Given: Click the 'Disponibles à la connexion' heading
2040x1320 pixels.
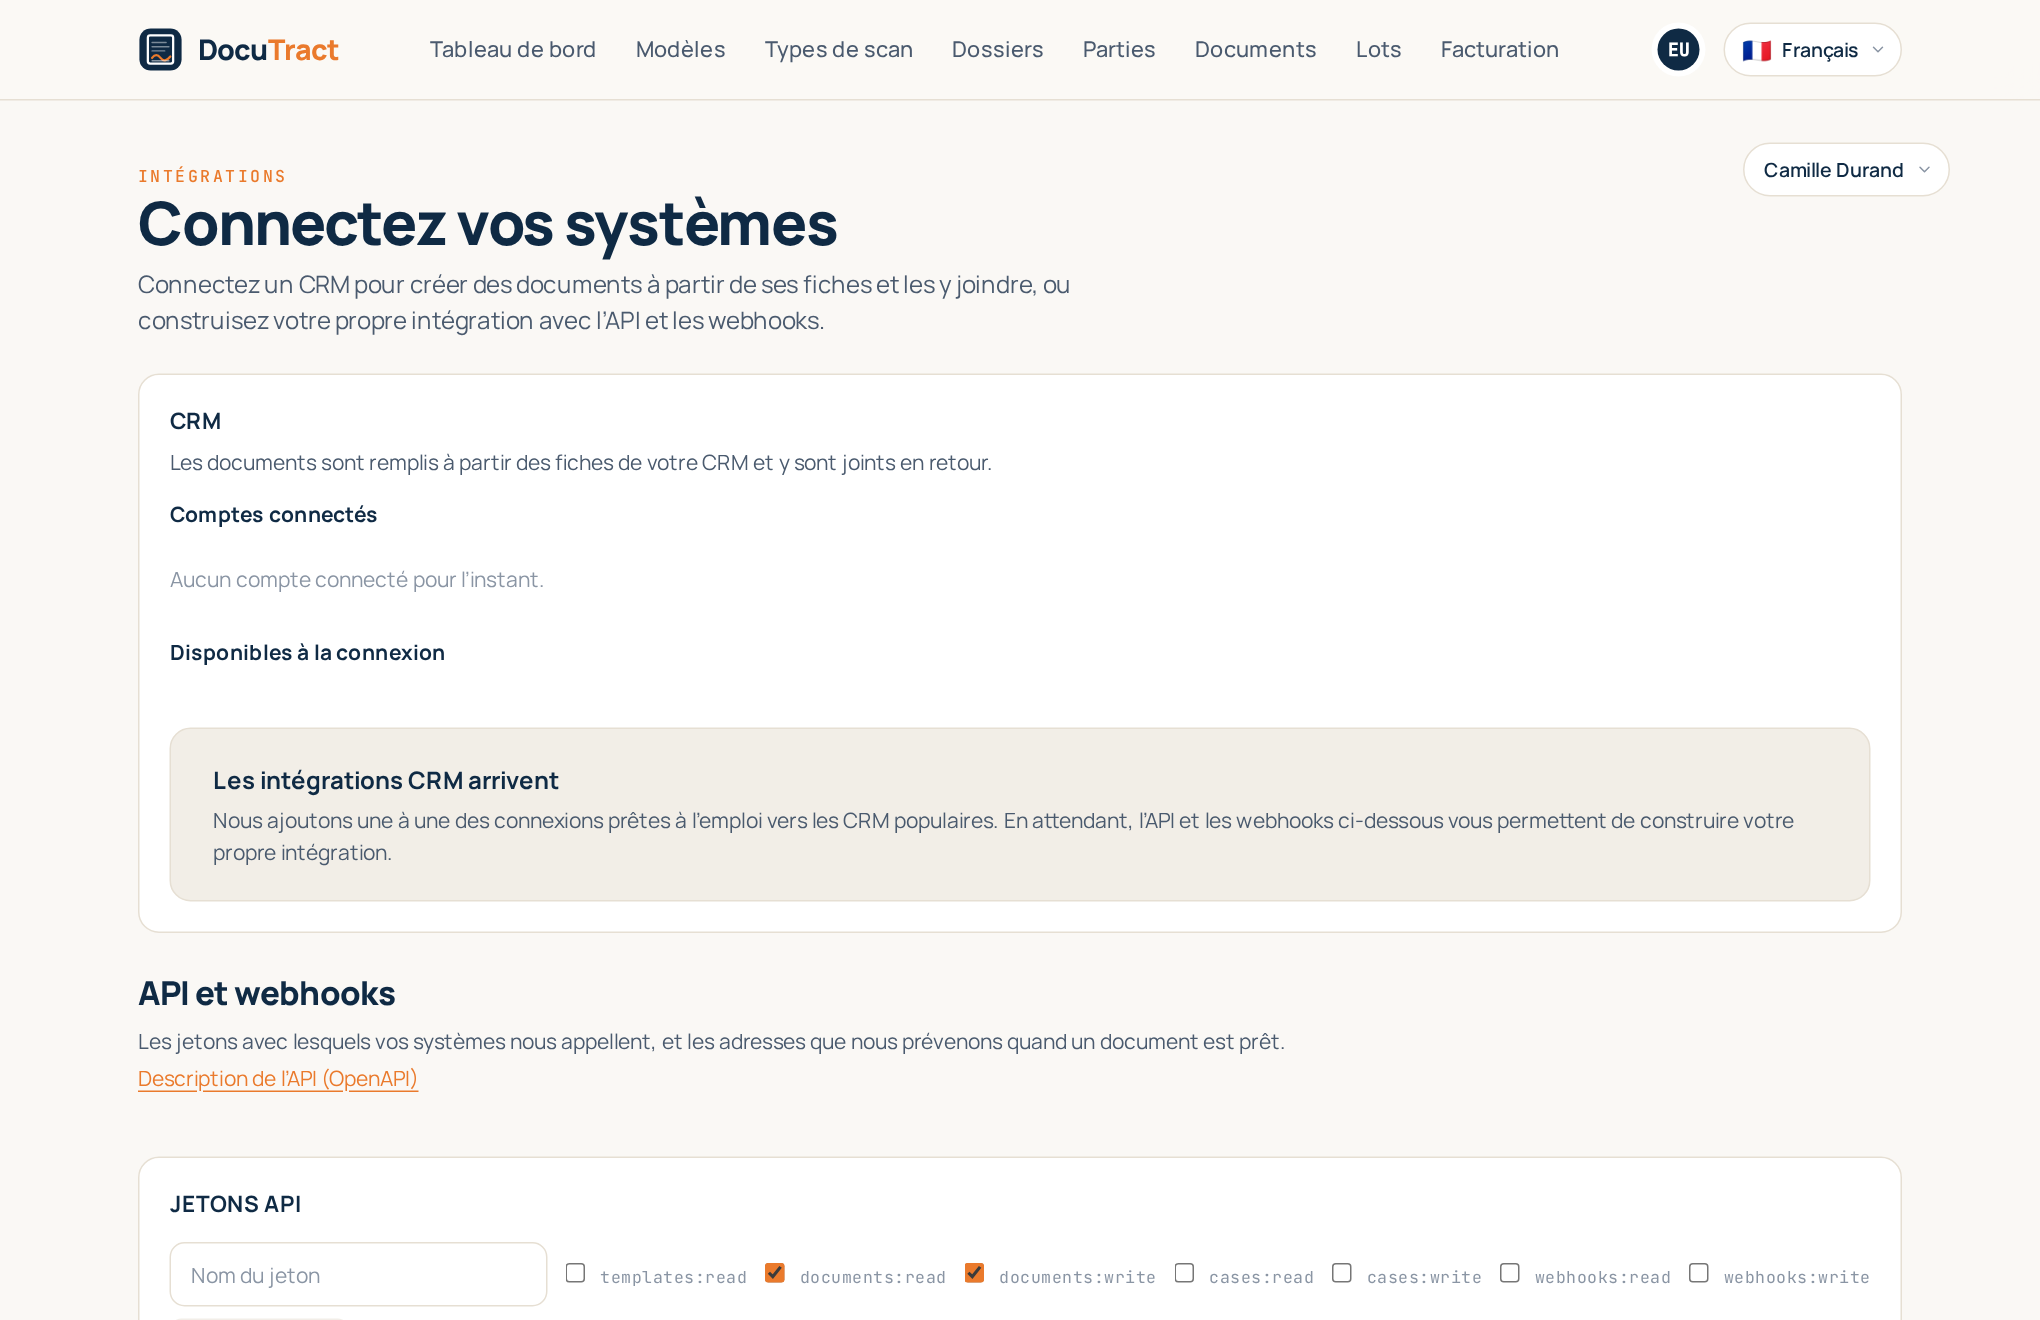Looking at the screenshot, I should coord(307,652).
